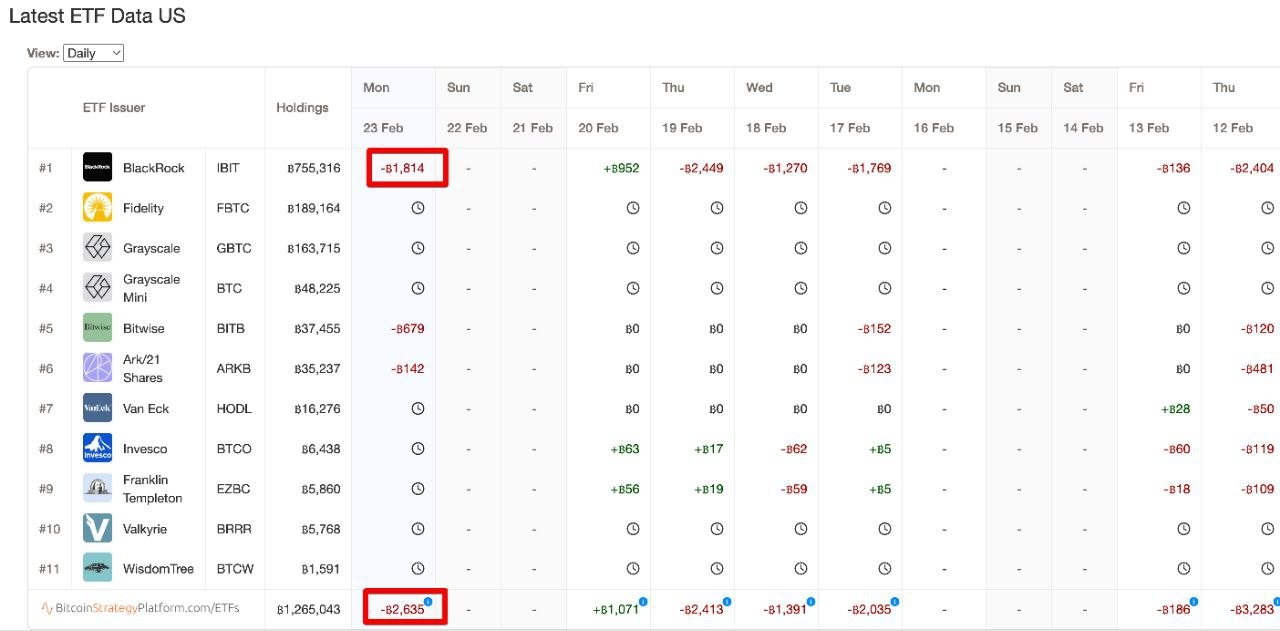Click the BlackRock holdings value 755,316
Screen dimensions: 1280x631
[x=314, y=168]
